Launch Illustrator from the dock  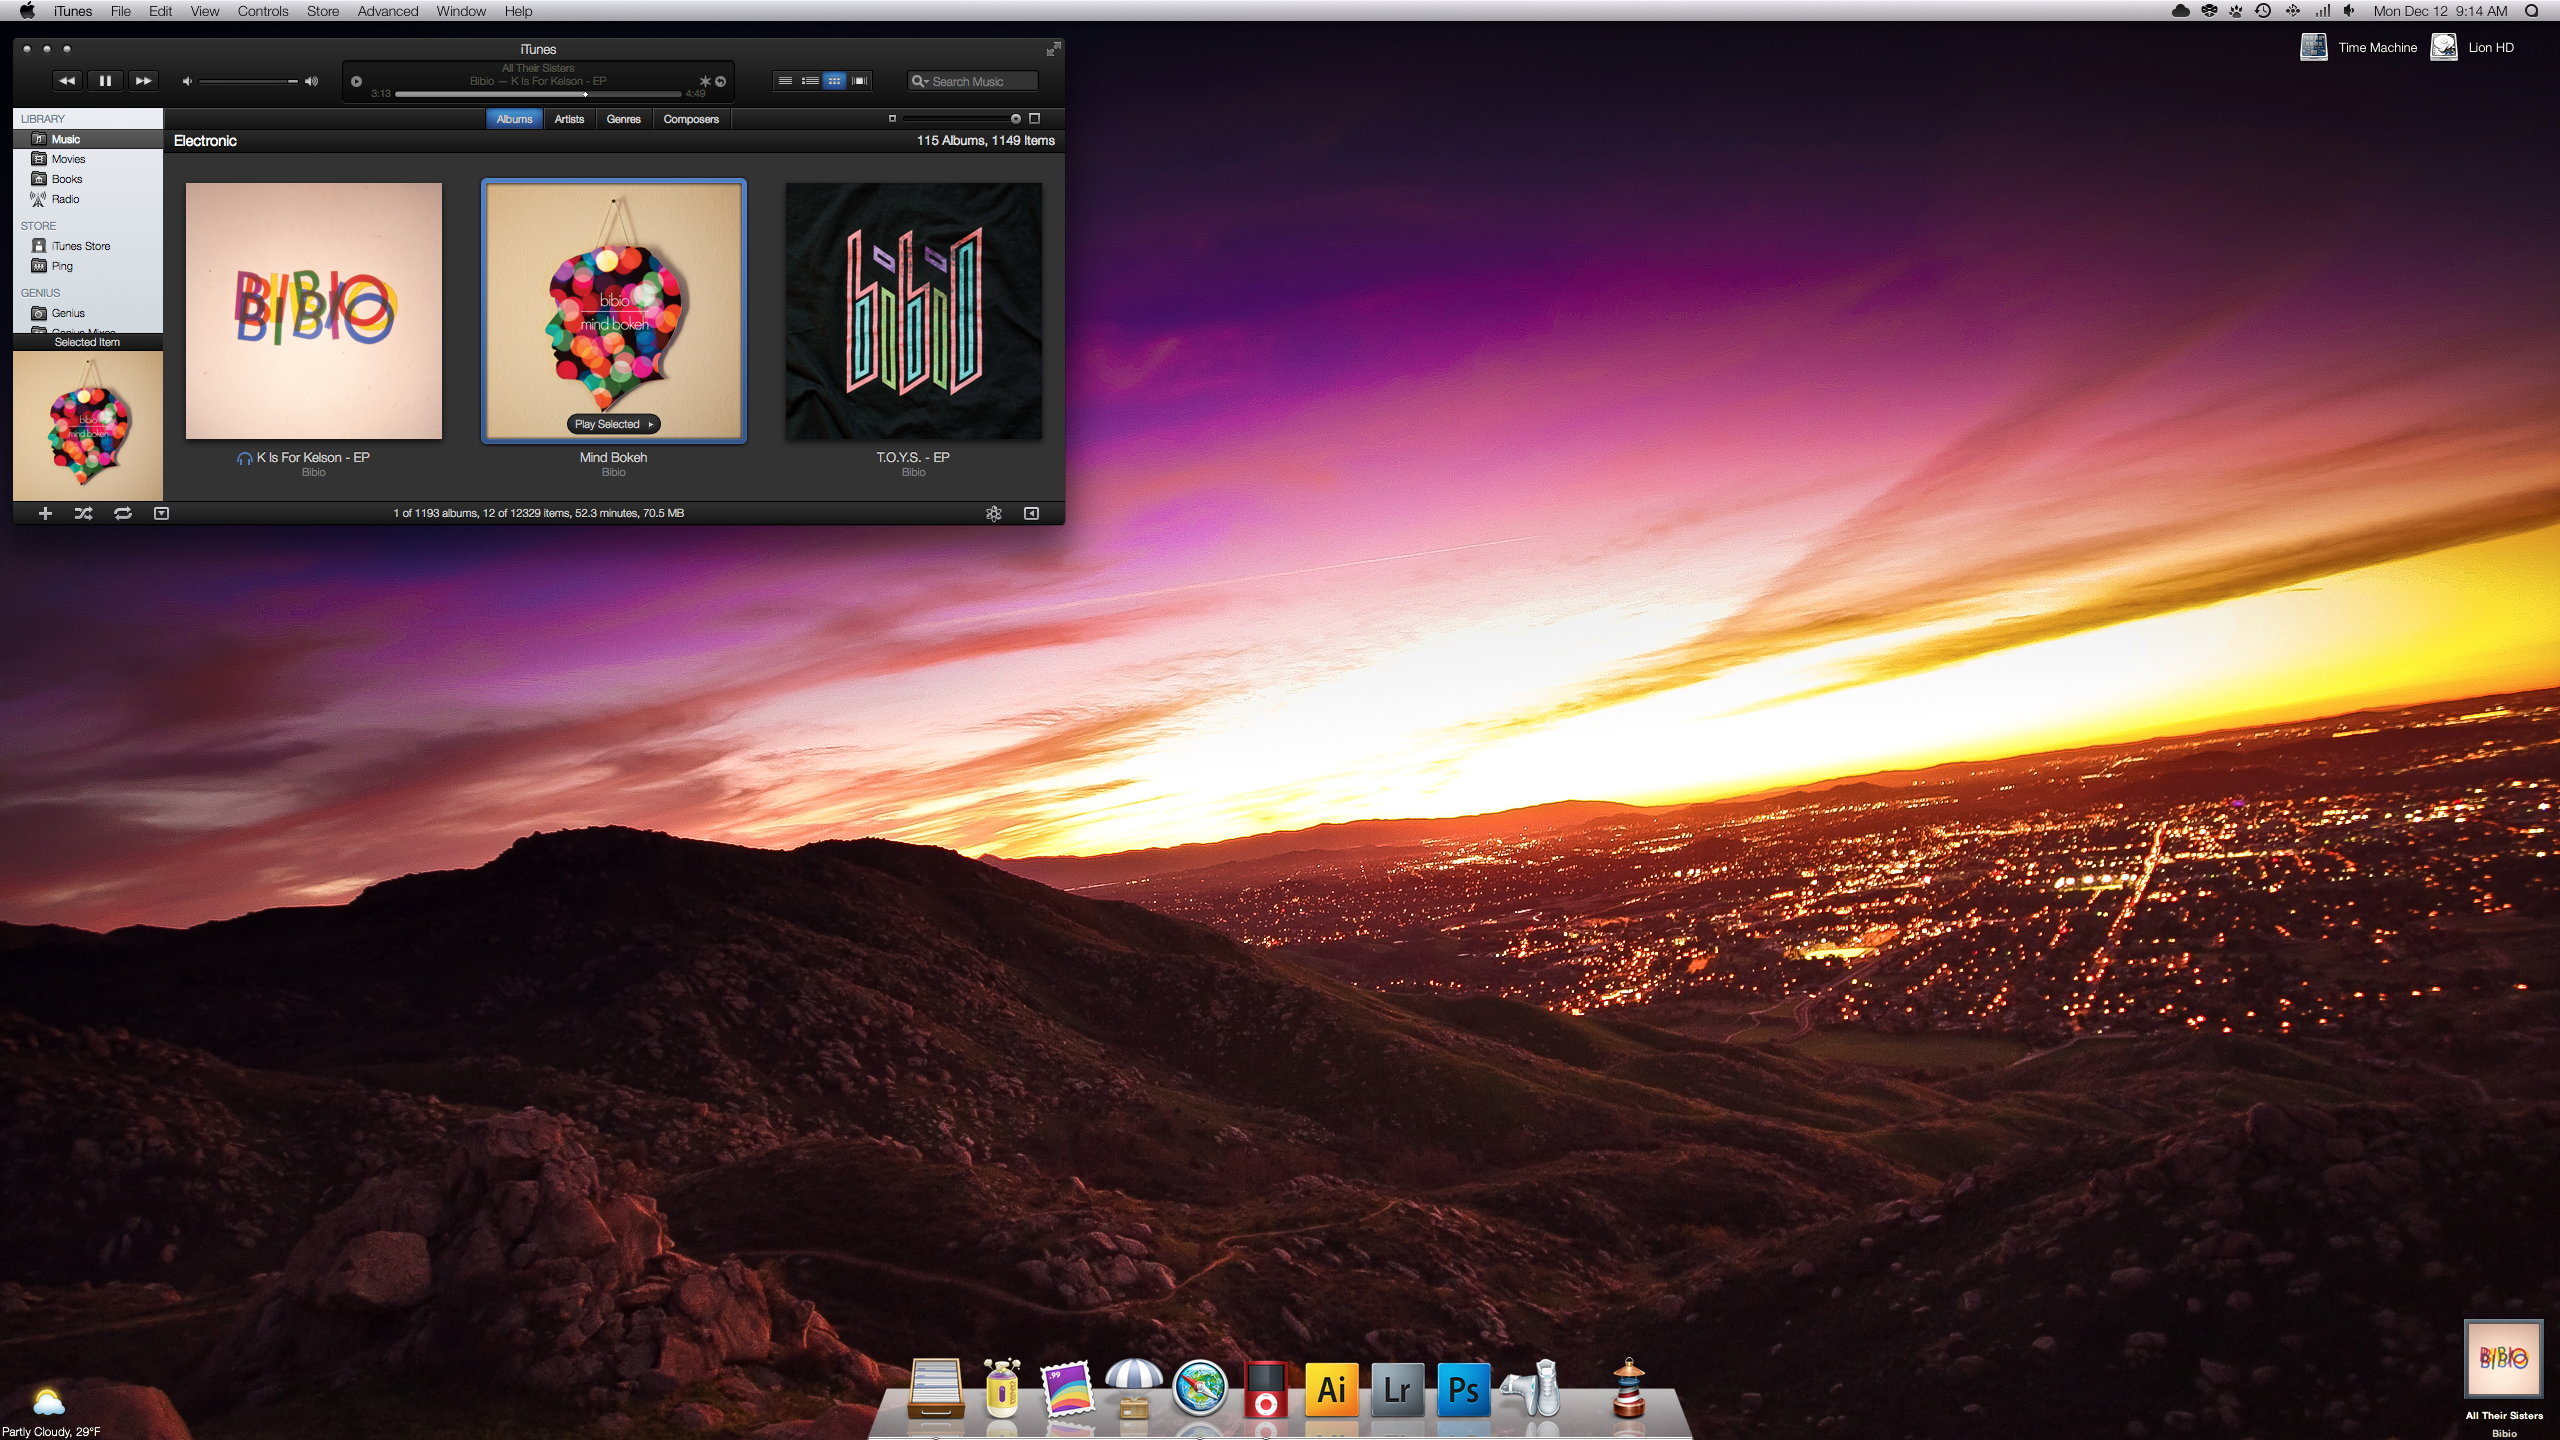click(1331, 1390)
